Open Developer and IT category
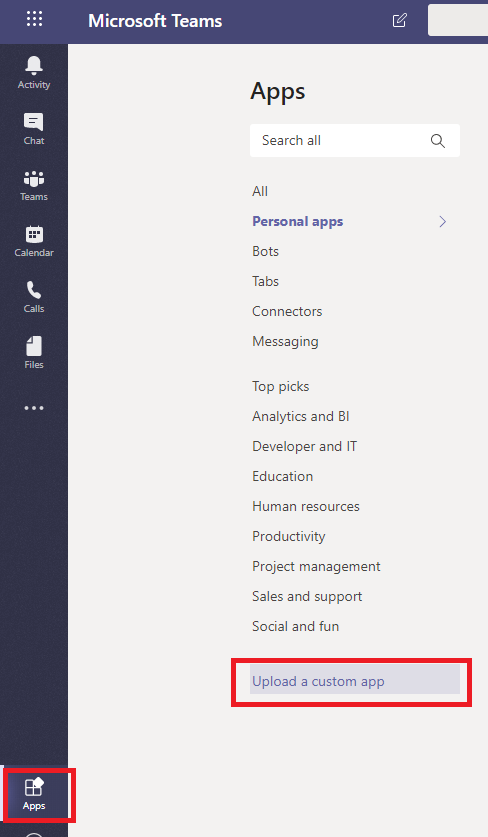488x837 pixels. (x=304, y=446)
